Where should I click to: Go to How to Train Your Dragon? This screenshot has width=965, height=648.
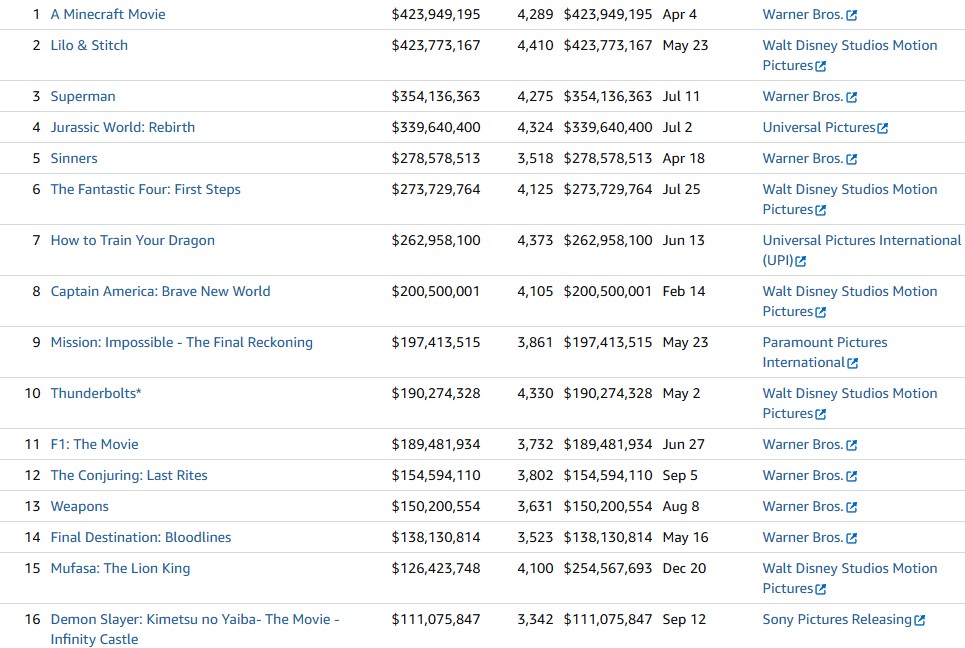[132, 240]
